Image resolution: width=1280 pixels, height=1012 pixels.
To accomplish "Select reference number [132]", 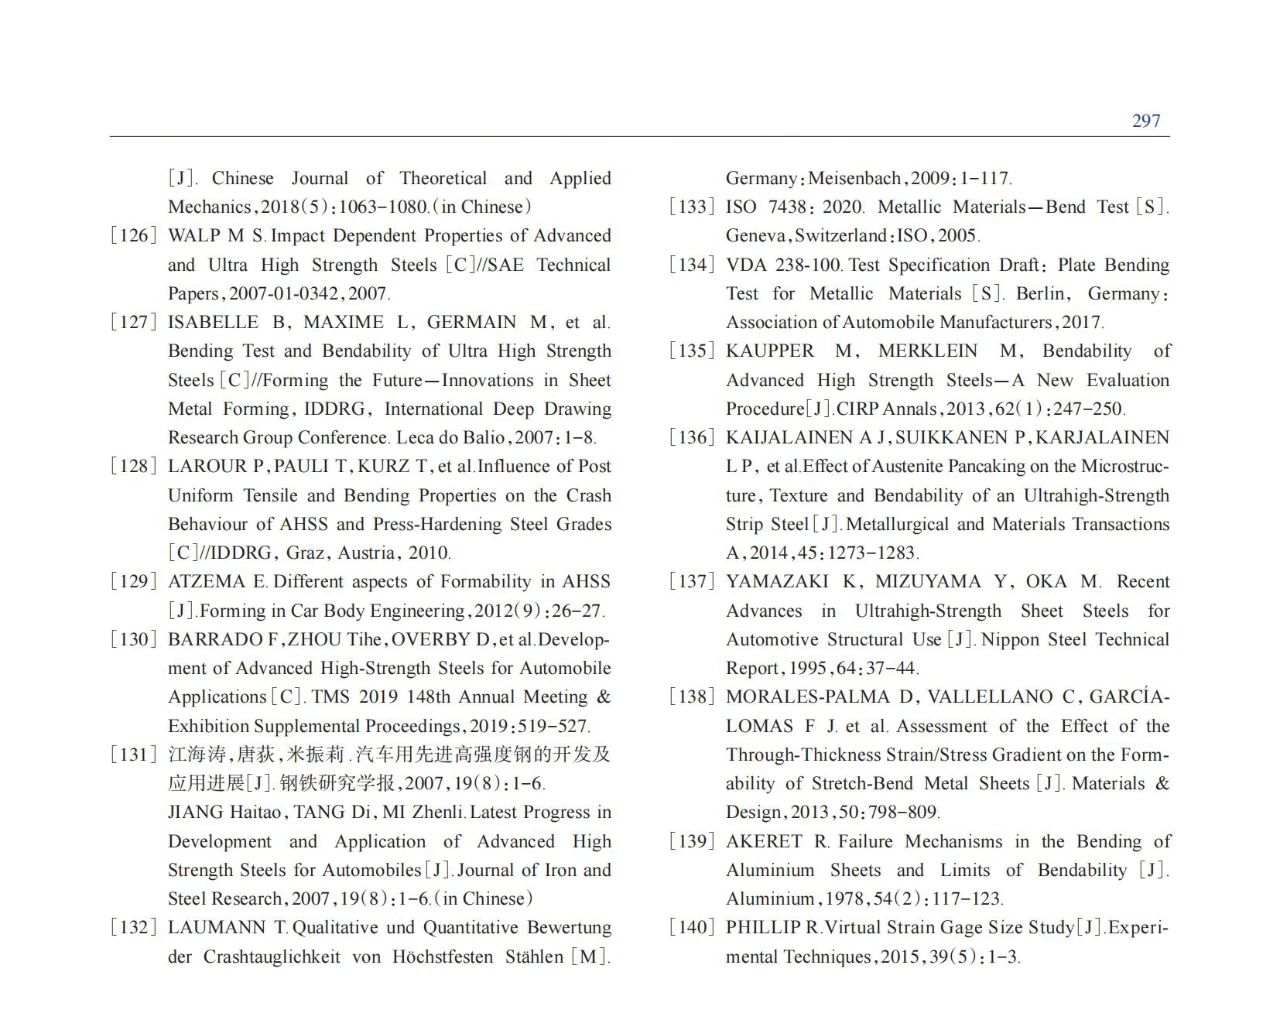I will click(134, 928).
